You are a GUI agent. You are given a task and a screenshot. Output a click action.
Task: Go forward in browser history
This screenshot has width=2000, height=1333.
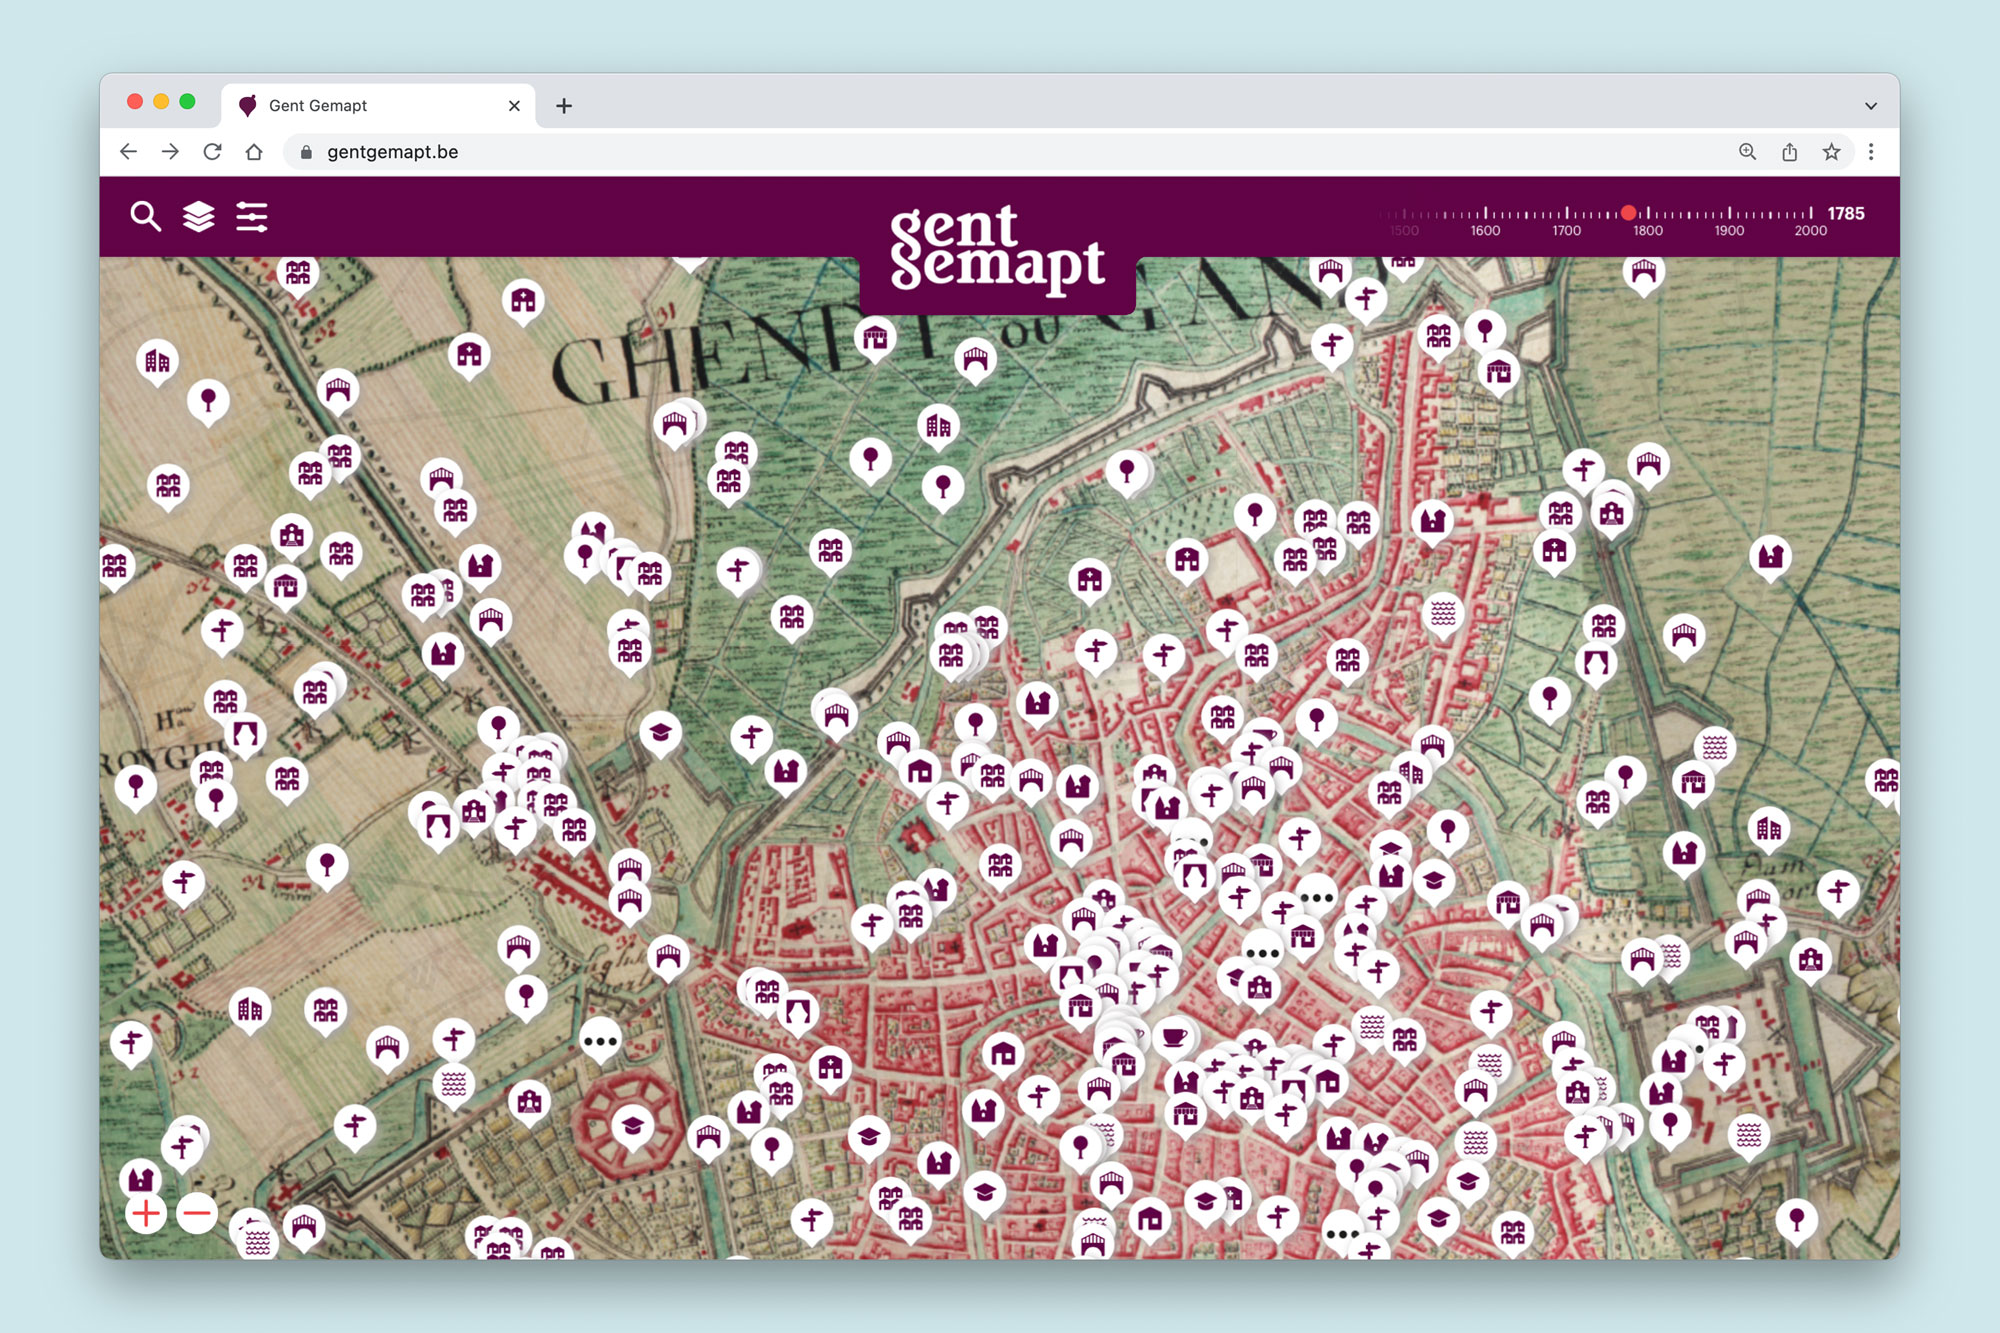click(170, 152)
